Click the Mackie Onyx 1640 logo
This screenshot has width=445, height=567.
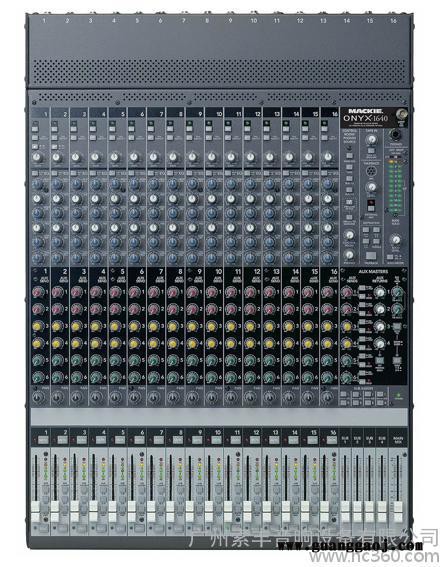pyautogui.click(x=365, y=115)
